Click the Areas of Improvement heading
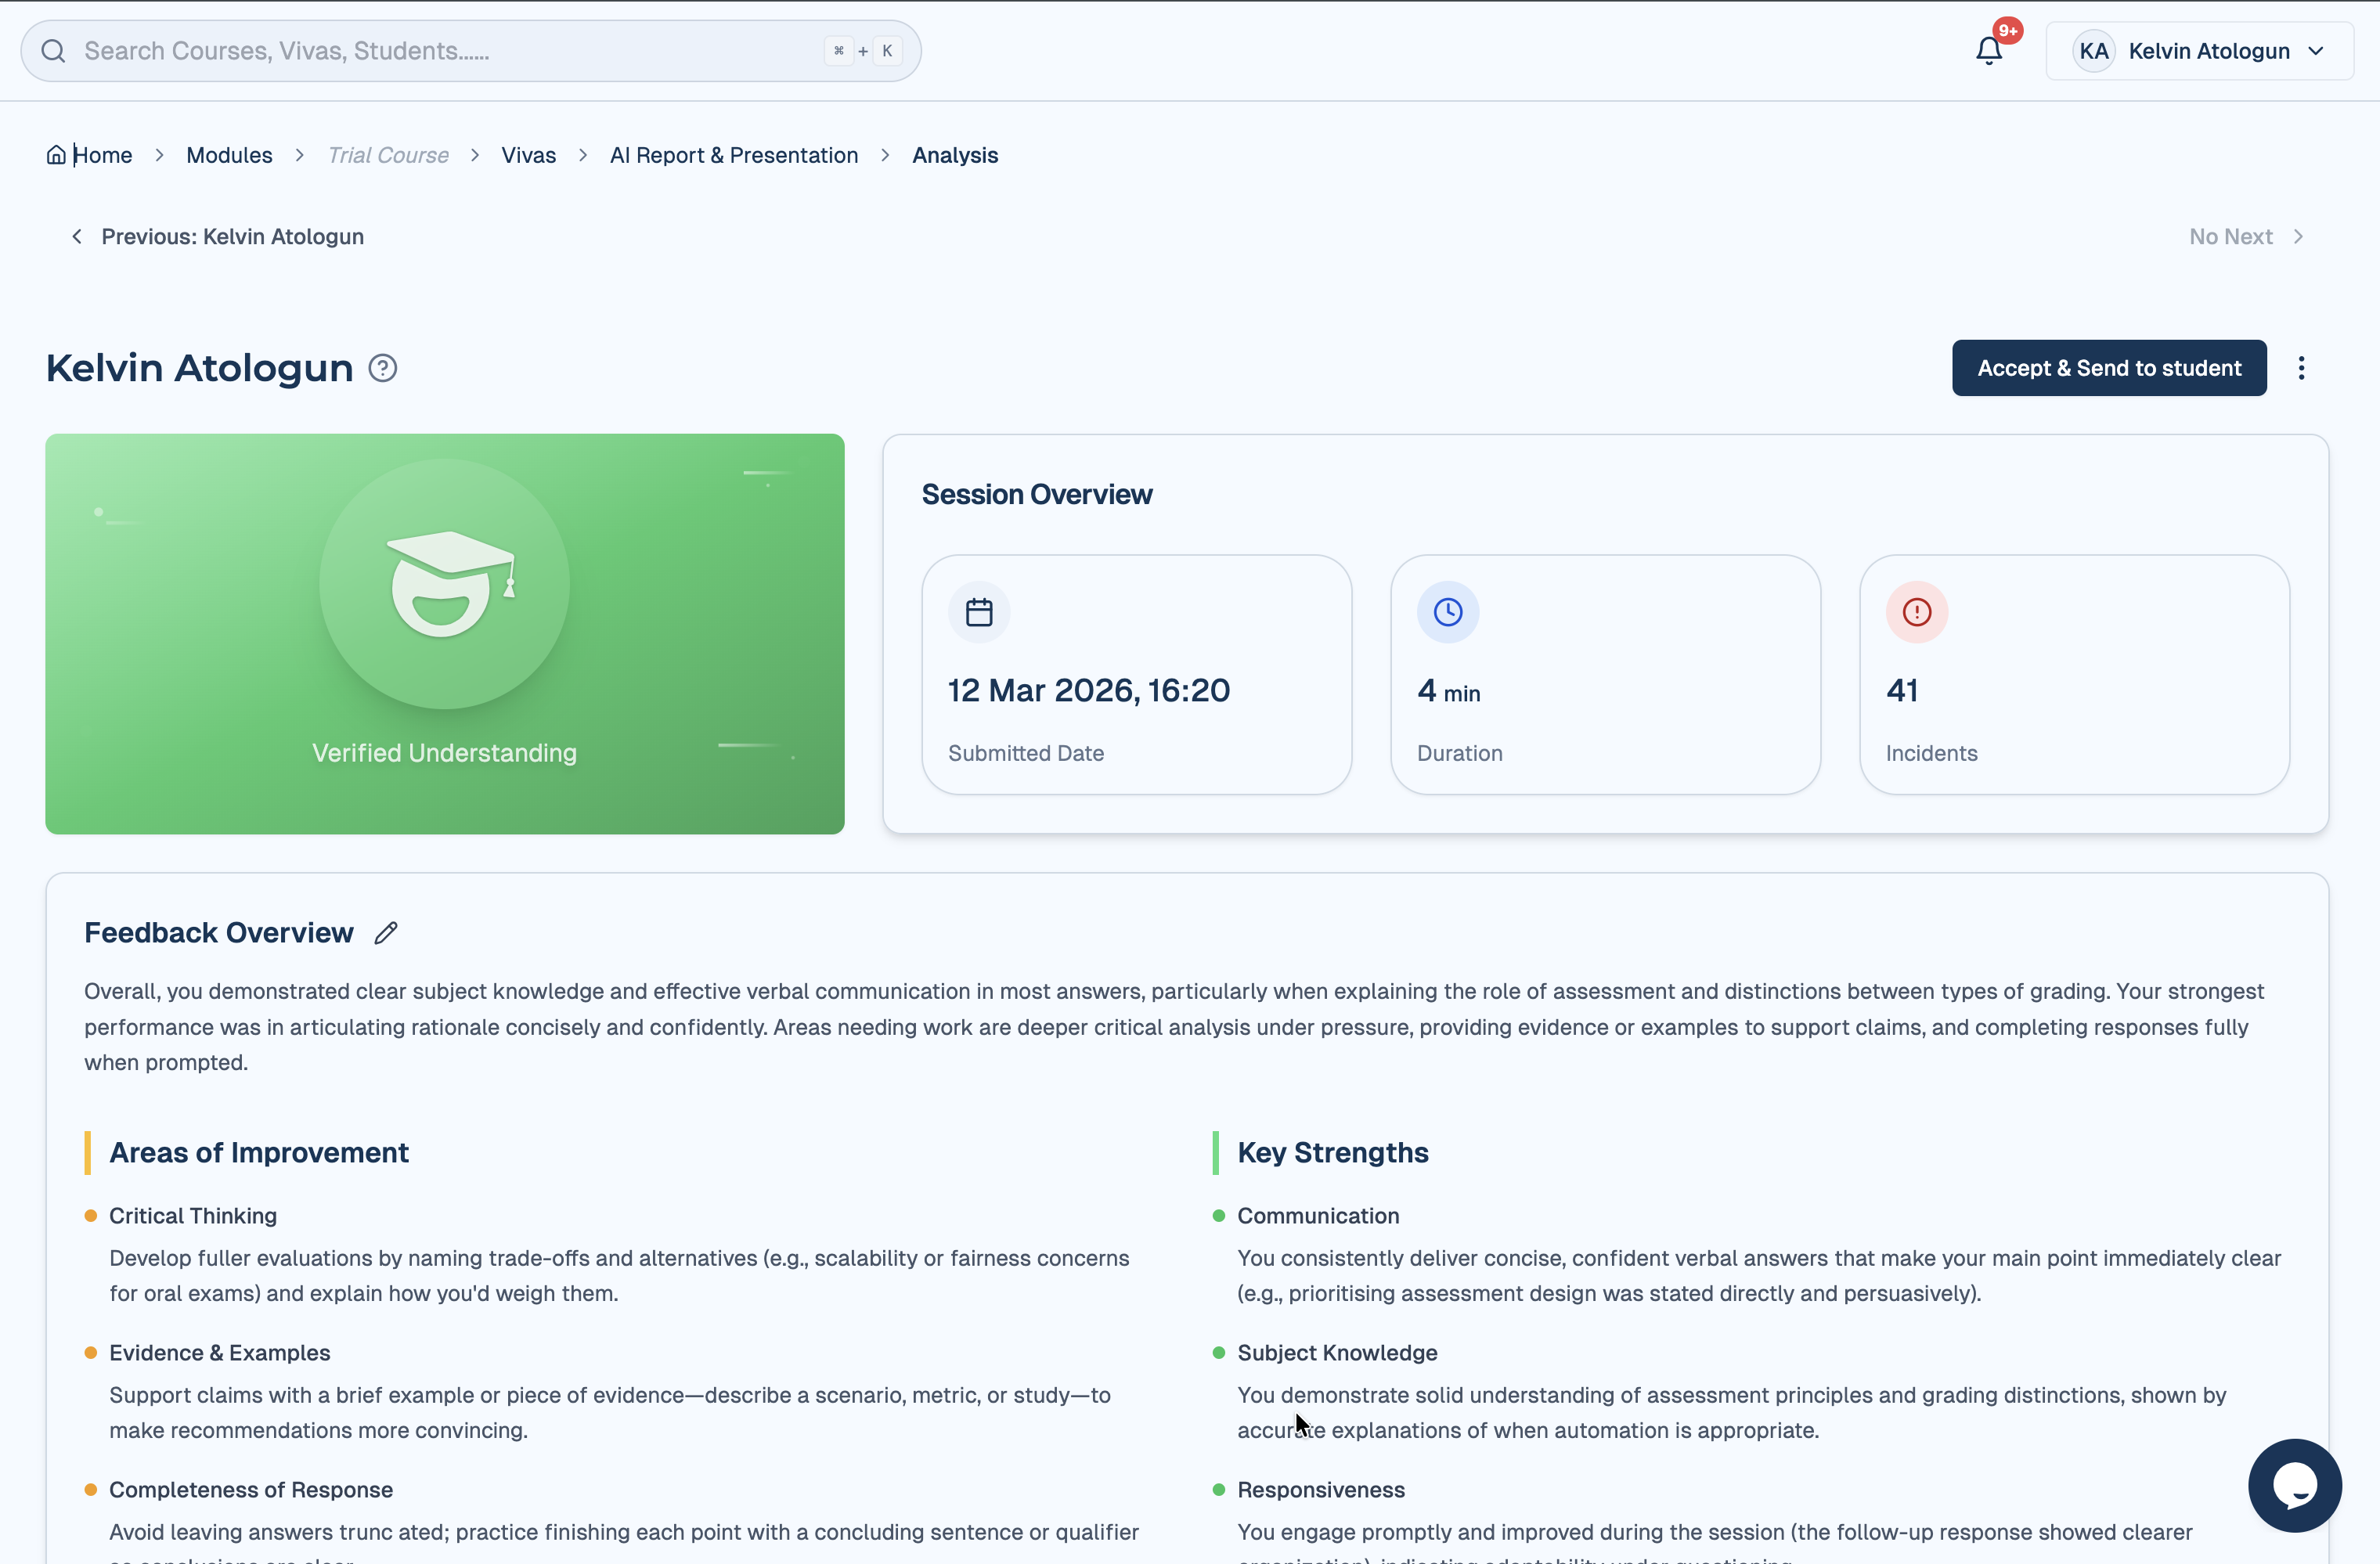 point(259,1153)
